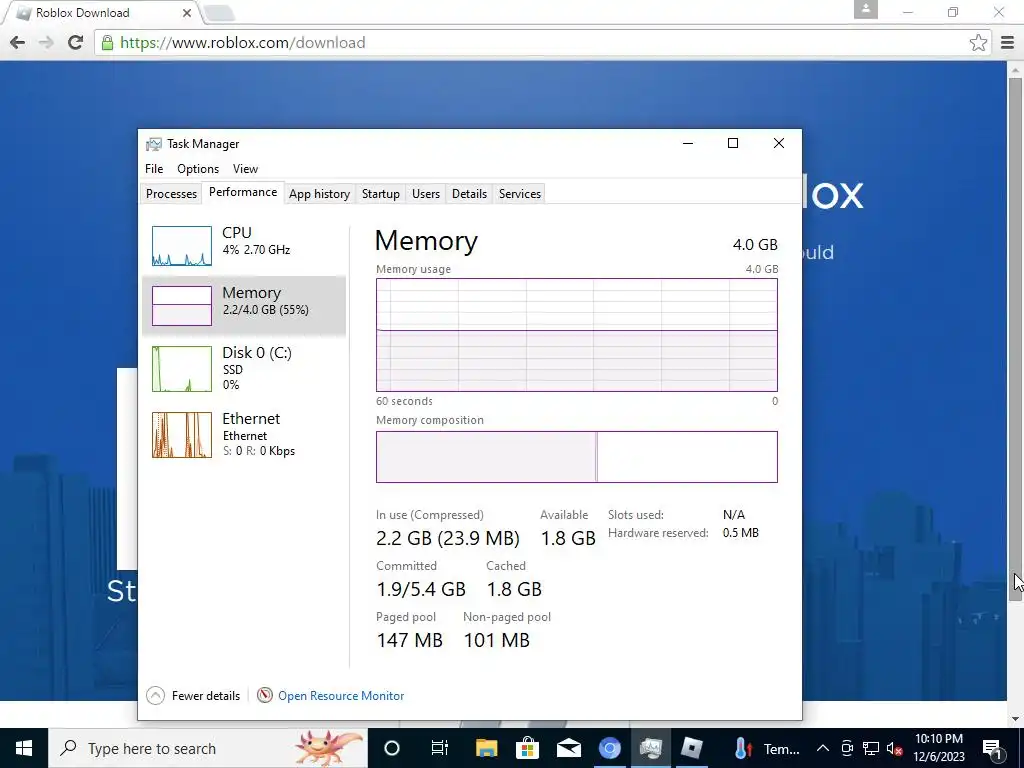Open the Task Manager File menu
Image resolution: width=1024 pixels, height=768 pixels.
pyautogui.click(x=154, y=168)
